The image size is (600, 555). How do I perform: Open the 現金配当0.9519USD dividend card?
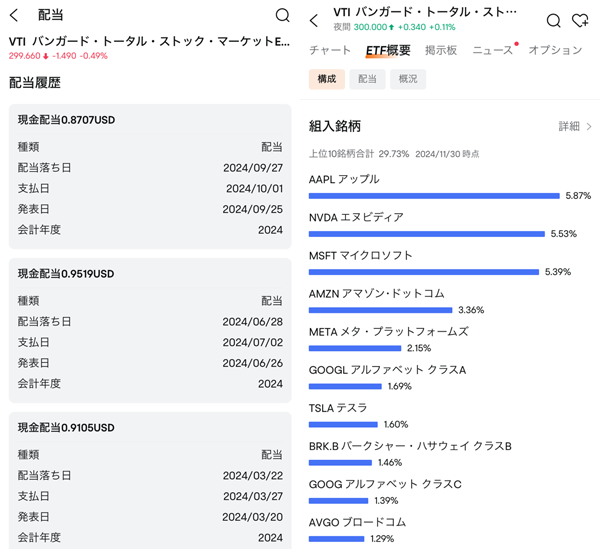pyautogui.click(x=150, y=330)
